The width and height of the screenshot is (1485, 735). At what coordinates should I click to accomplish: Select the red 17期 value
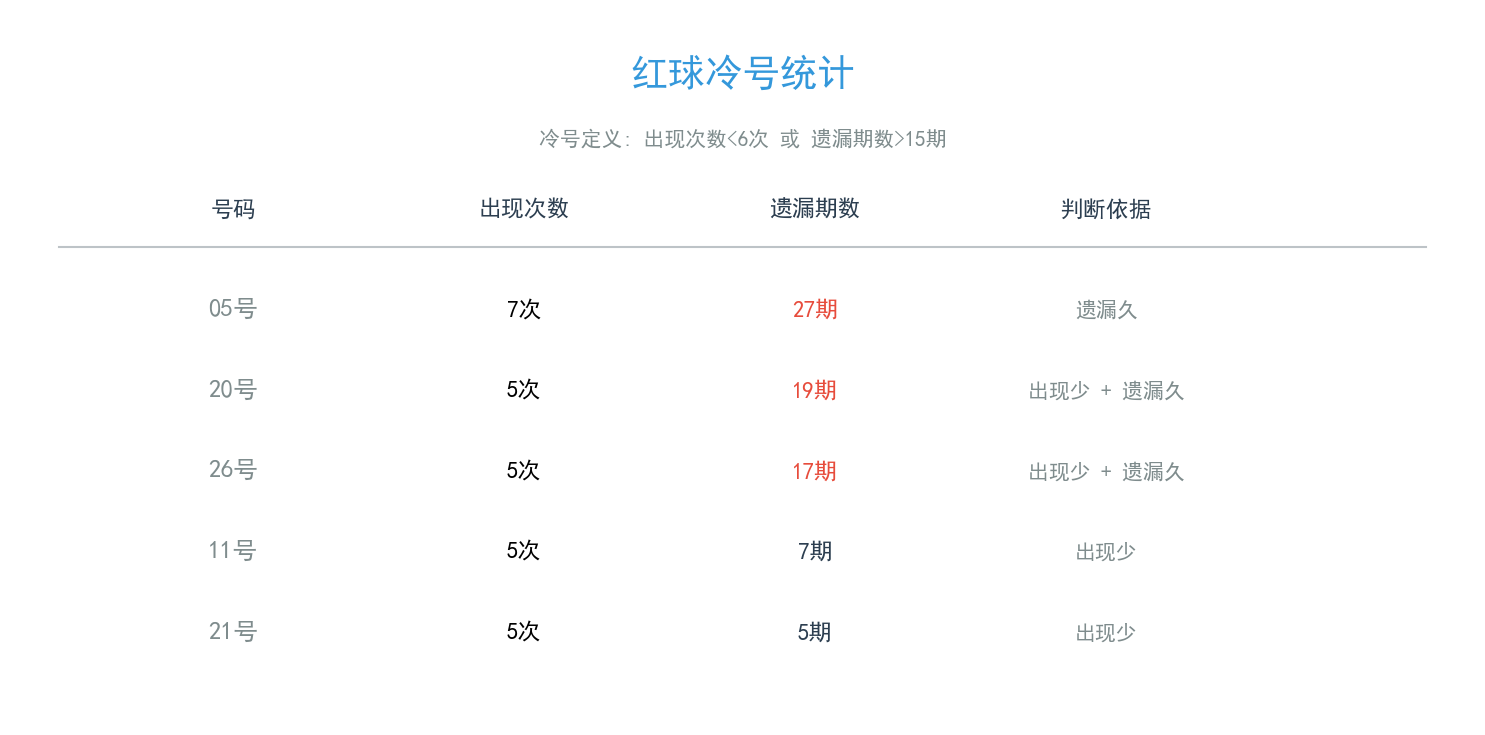click(x=814, y=472)
